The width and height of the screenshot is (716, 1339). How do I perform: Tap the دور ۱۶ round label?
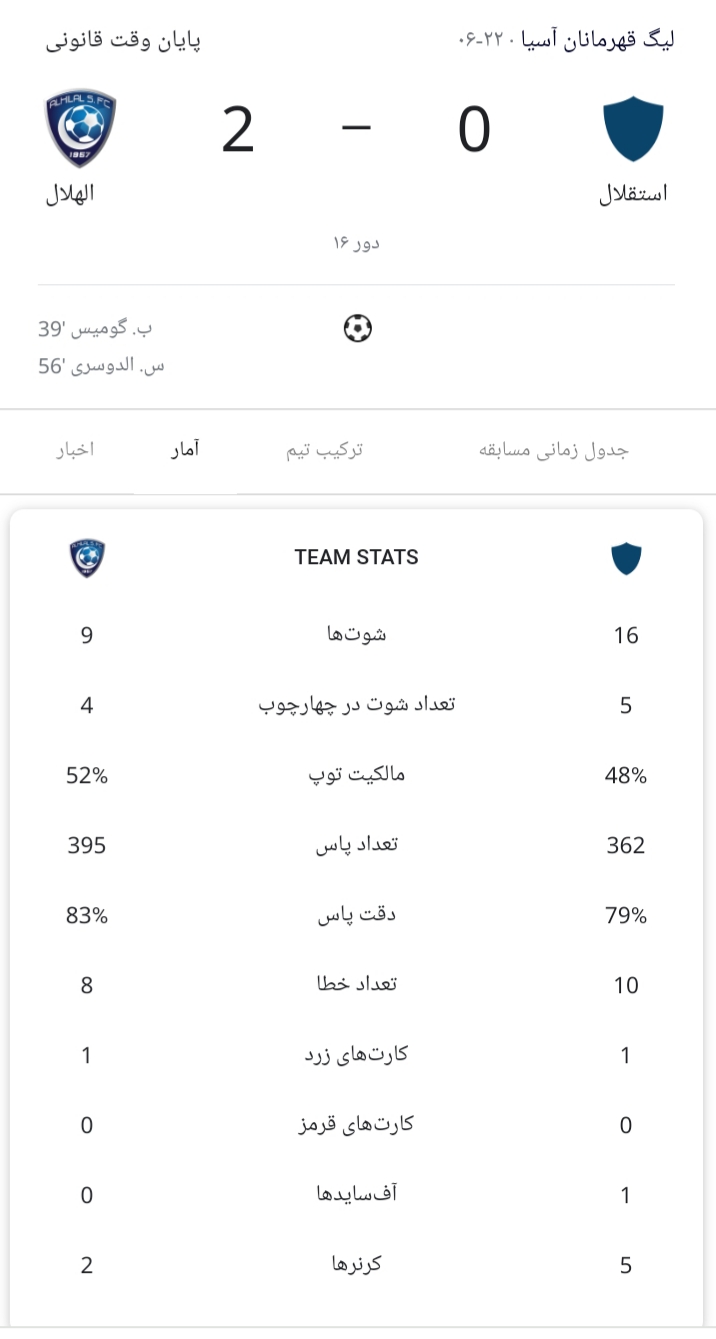coord(357,243)
